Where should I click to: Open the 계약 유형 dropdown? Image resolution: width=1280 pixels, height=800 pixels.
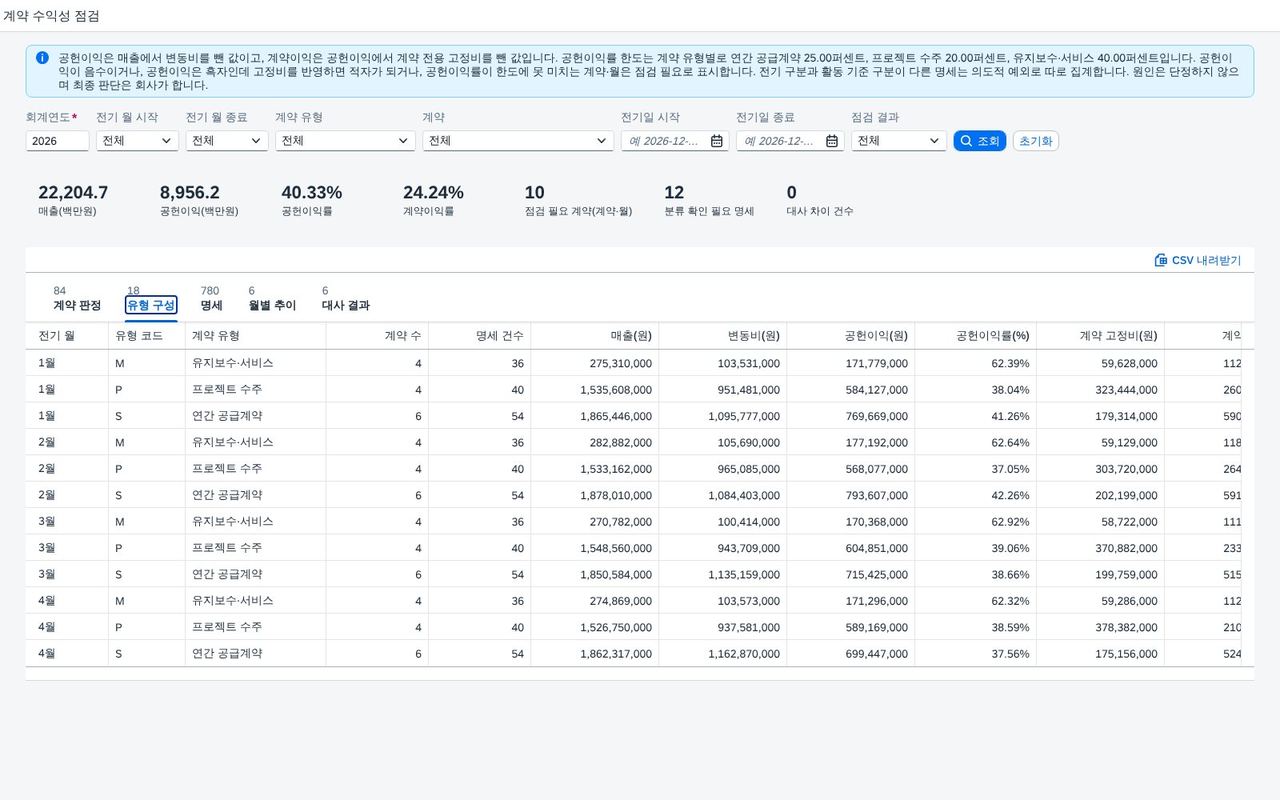(x=345, y=141)
